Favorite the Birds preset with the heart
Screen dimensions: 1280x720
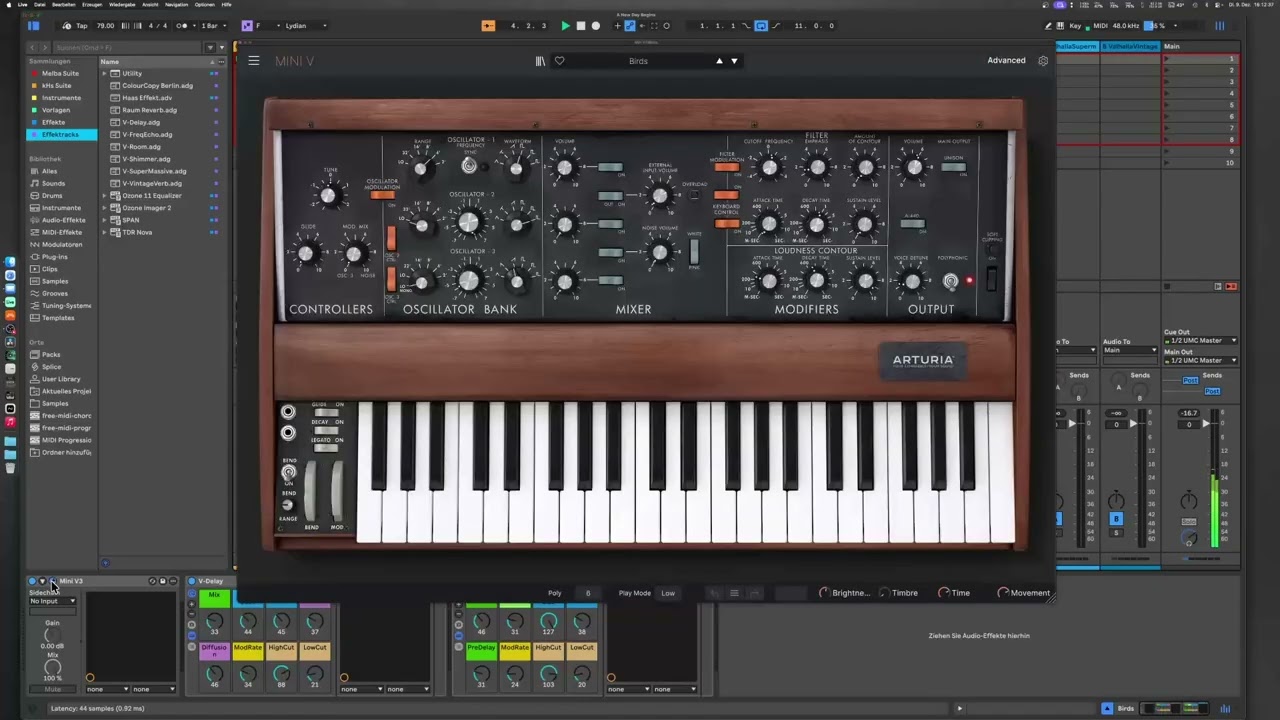tap(559, 61)
